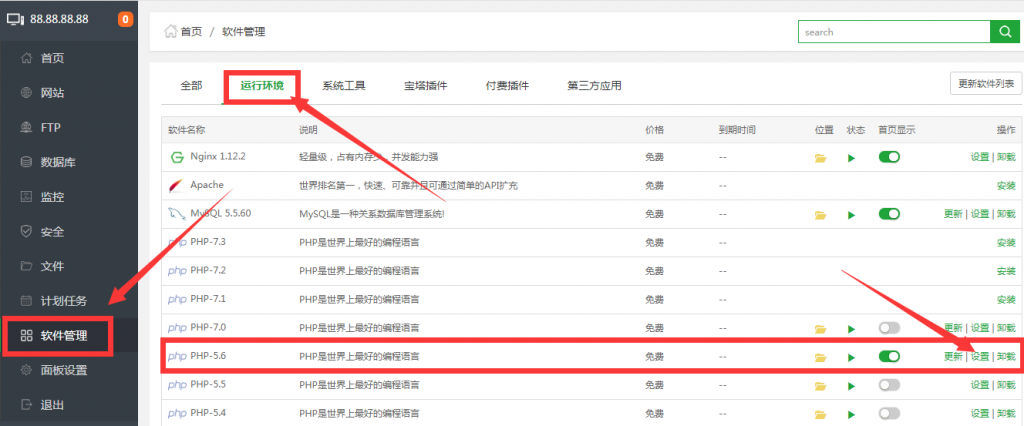Click 首页 breadcrumb link

tap(191, 31)
